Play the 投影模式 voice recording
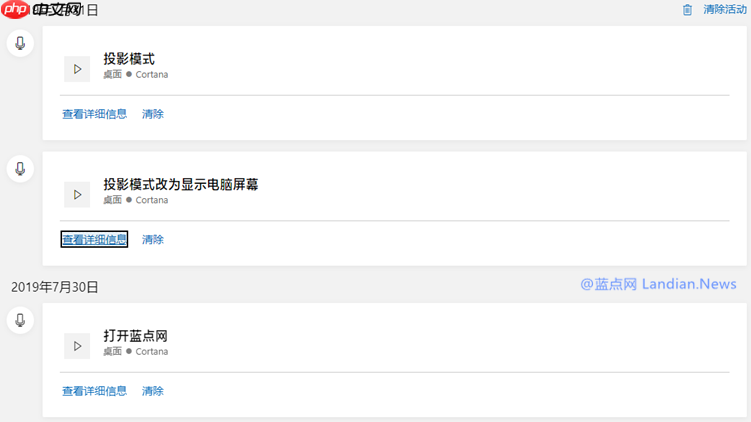 (x=77, y=69)
